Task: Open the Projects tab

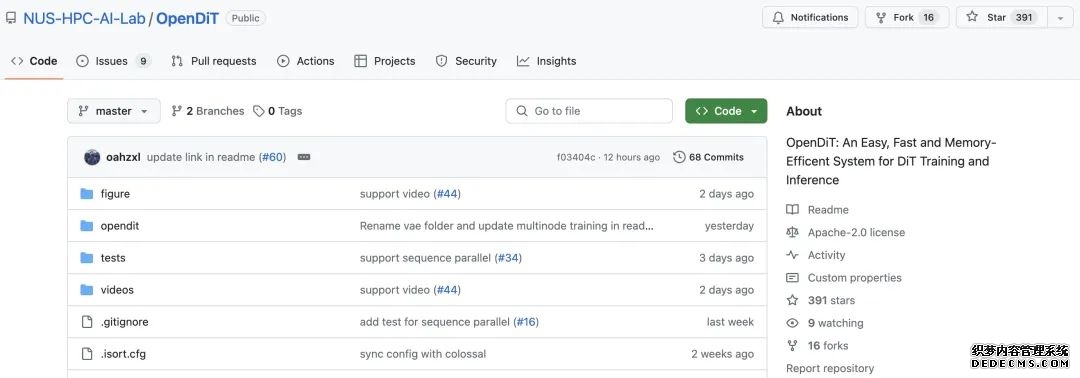Action: (384, 61)
